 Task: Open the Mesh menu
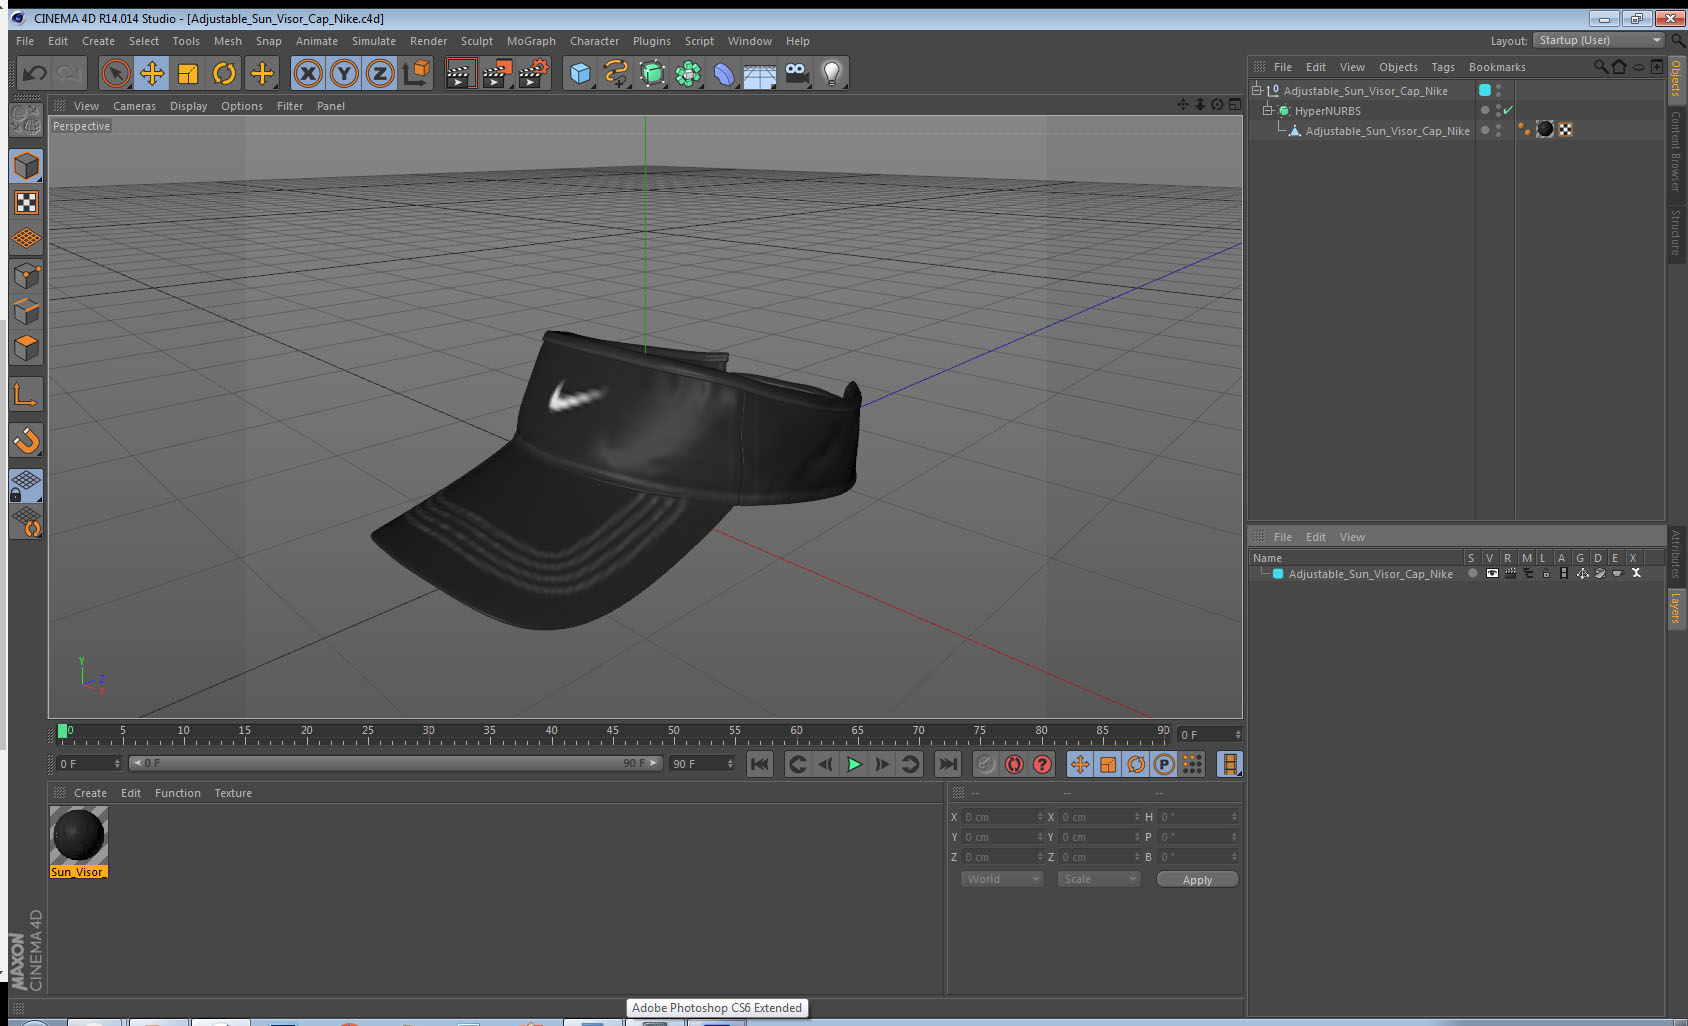227,41
